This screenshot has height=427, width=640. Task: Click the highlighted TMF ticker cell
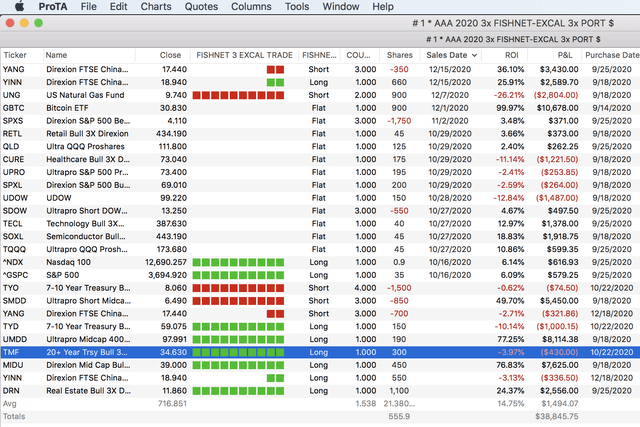pos(11,352)
